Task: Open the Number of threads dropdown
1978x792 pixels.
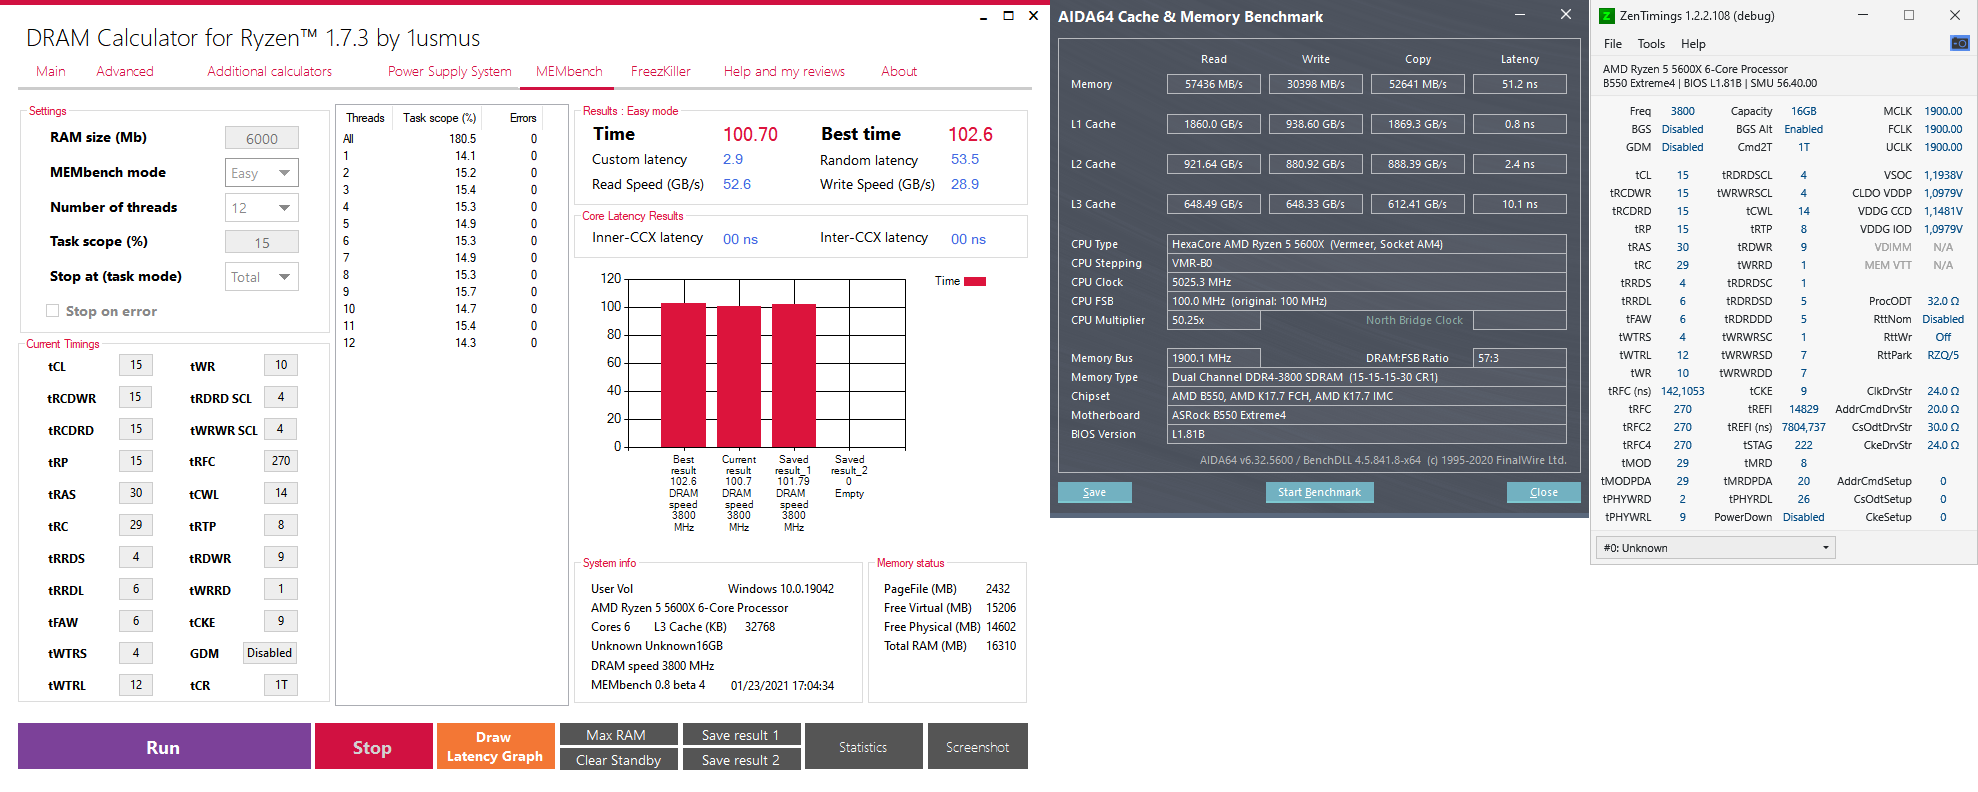Action: tap(261, 208)
